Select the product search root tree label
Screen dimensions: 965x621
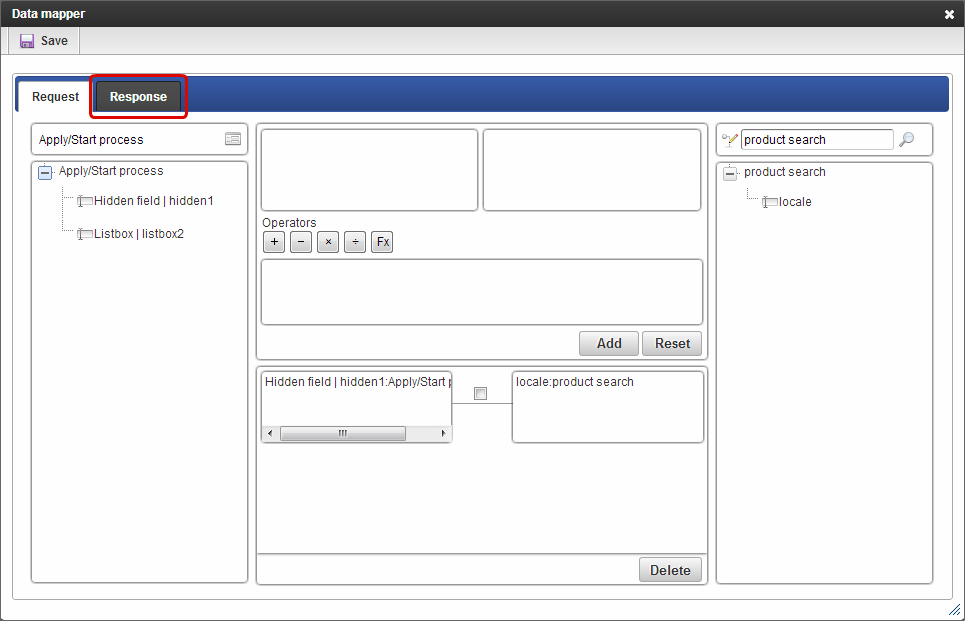click(785, 172)
